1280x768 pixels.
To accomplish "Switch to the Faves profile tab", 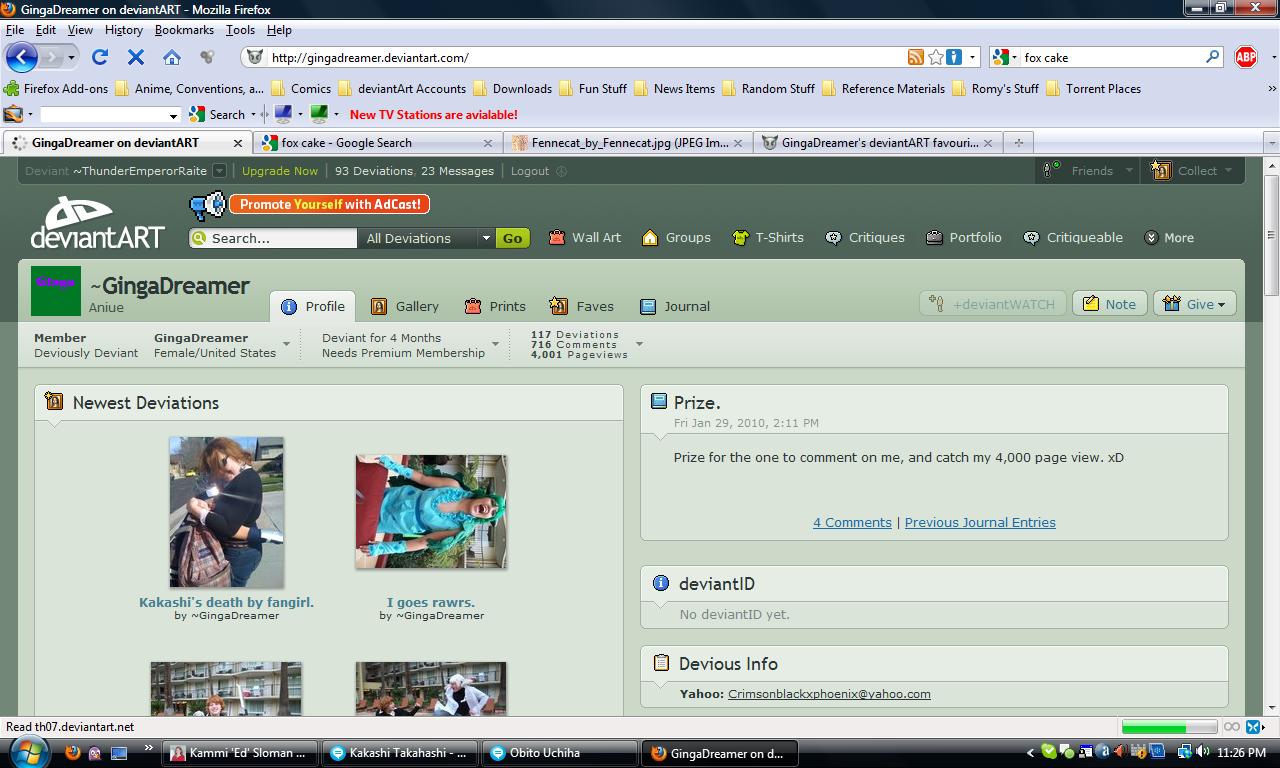I will pyautogui.click(x=582, y=306).
